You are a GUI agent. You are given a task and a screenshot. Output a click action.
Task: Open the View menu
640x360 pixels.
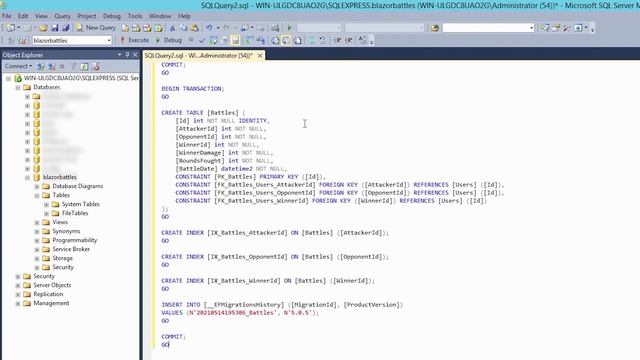41,16
